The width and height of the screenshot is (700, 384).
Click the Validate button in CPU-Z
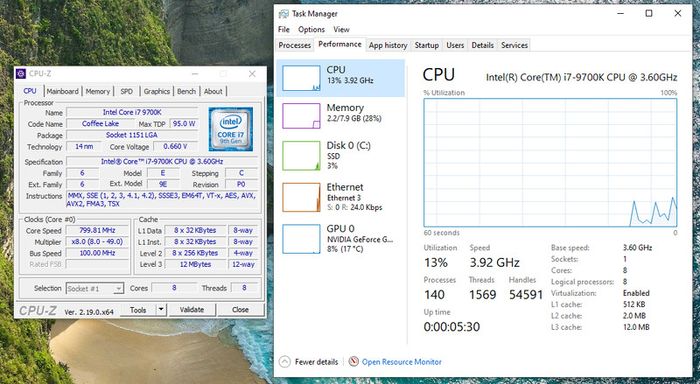pos(192,309)
